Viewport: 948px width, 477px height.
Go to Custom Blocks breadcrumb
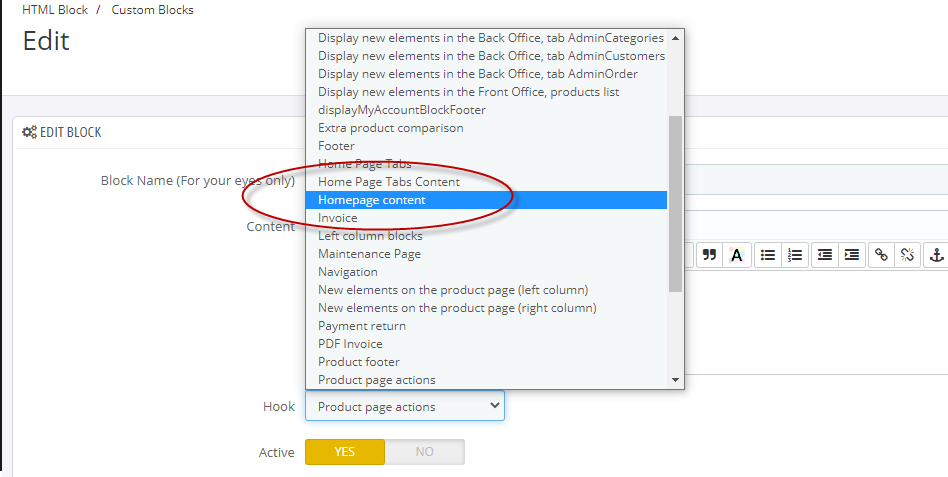pyautogui.click(x=152, y=10)
